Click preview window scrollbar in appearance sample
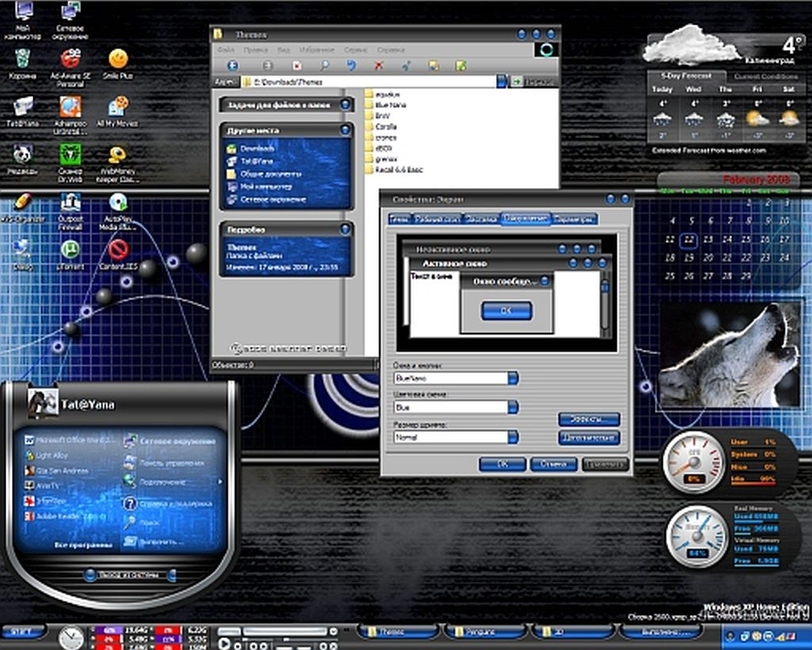The image size is (812, 650). [605, 304]
